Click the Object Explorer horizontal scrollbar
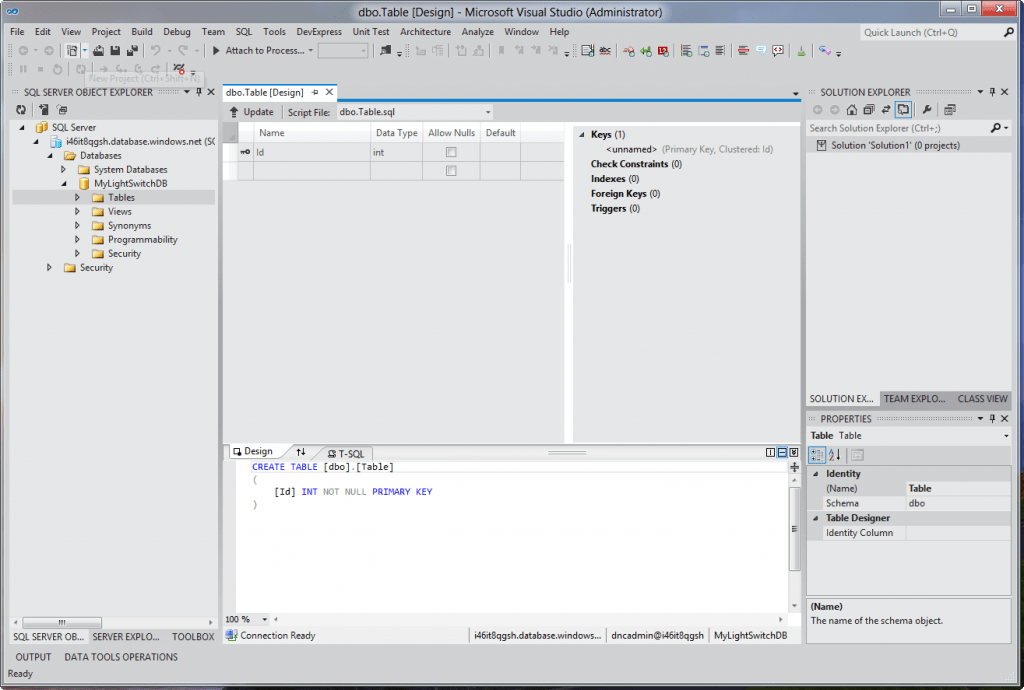Image resolution: width=1024 pixels, height=690 pixels. pyautogui.click(x=62, y=622)
